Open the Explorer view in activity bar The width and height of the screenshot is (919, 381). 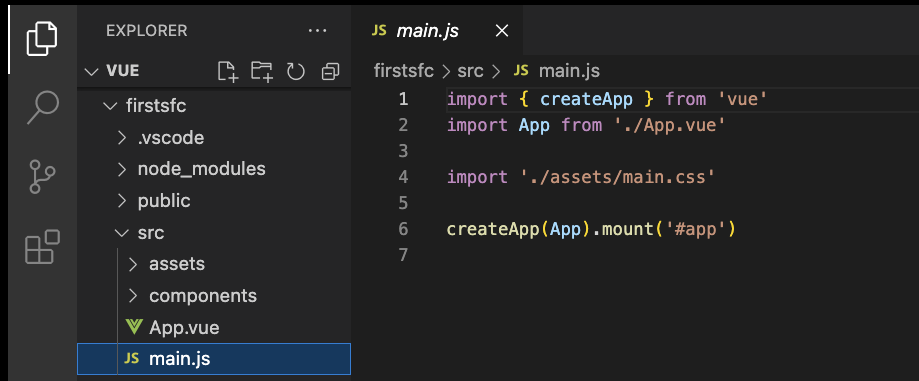click(42, 38)
